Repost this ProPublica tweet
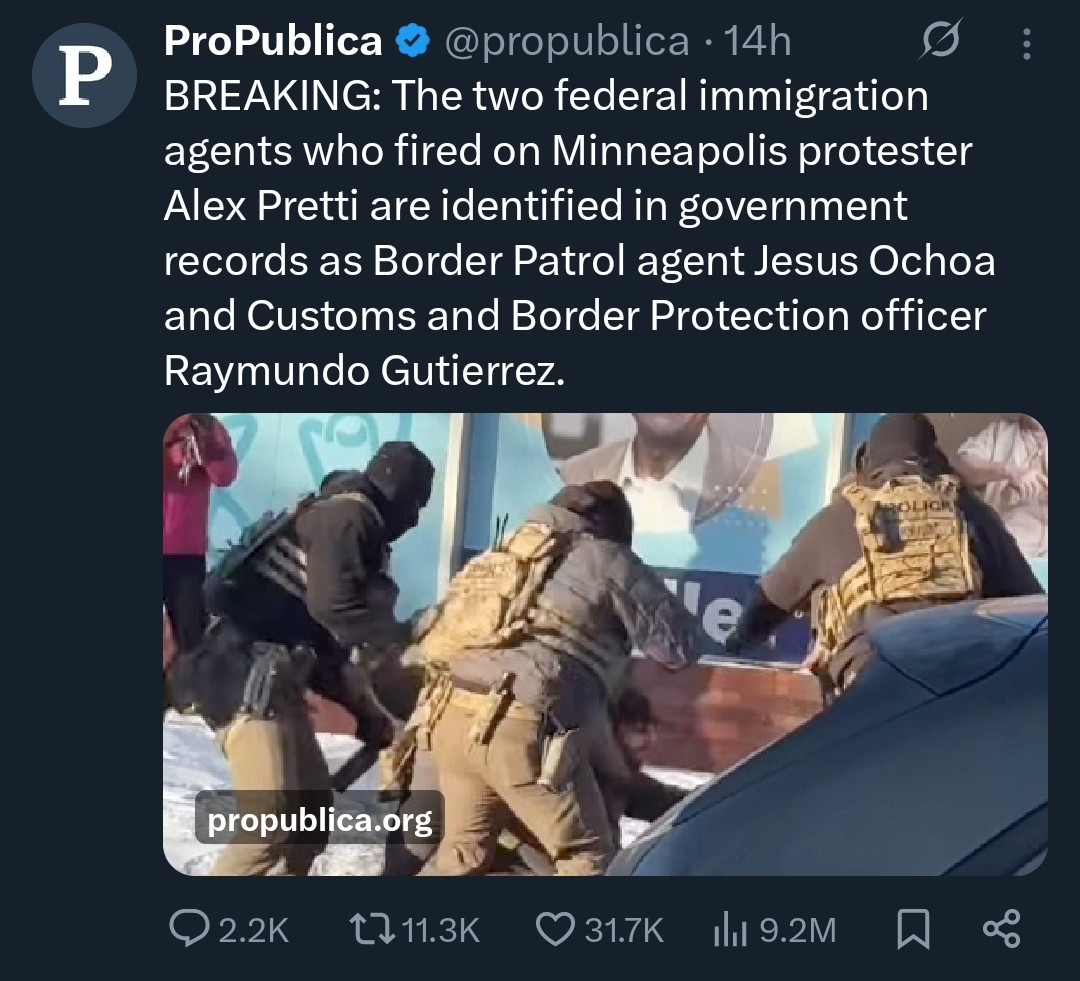Image resolution: width=1080 pixels, height=981 pixels. tap(372, 929)
